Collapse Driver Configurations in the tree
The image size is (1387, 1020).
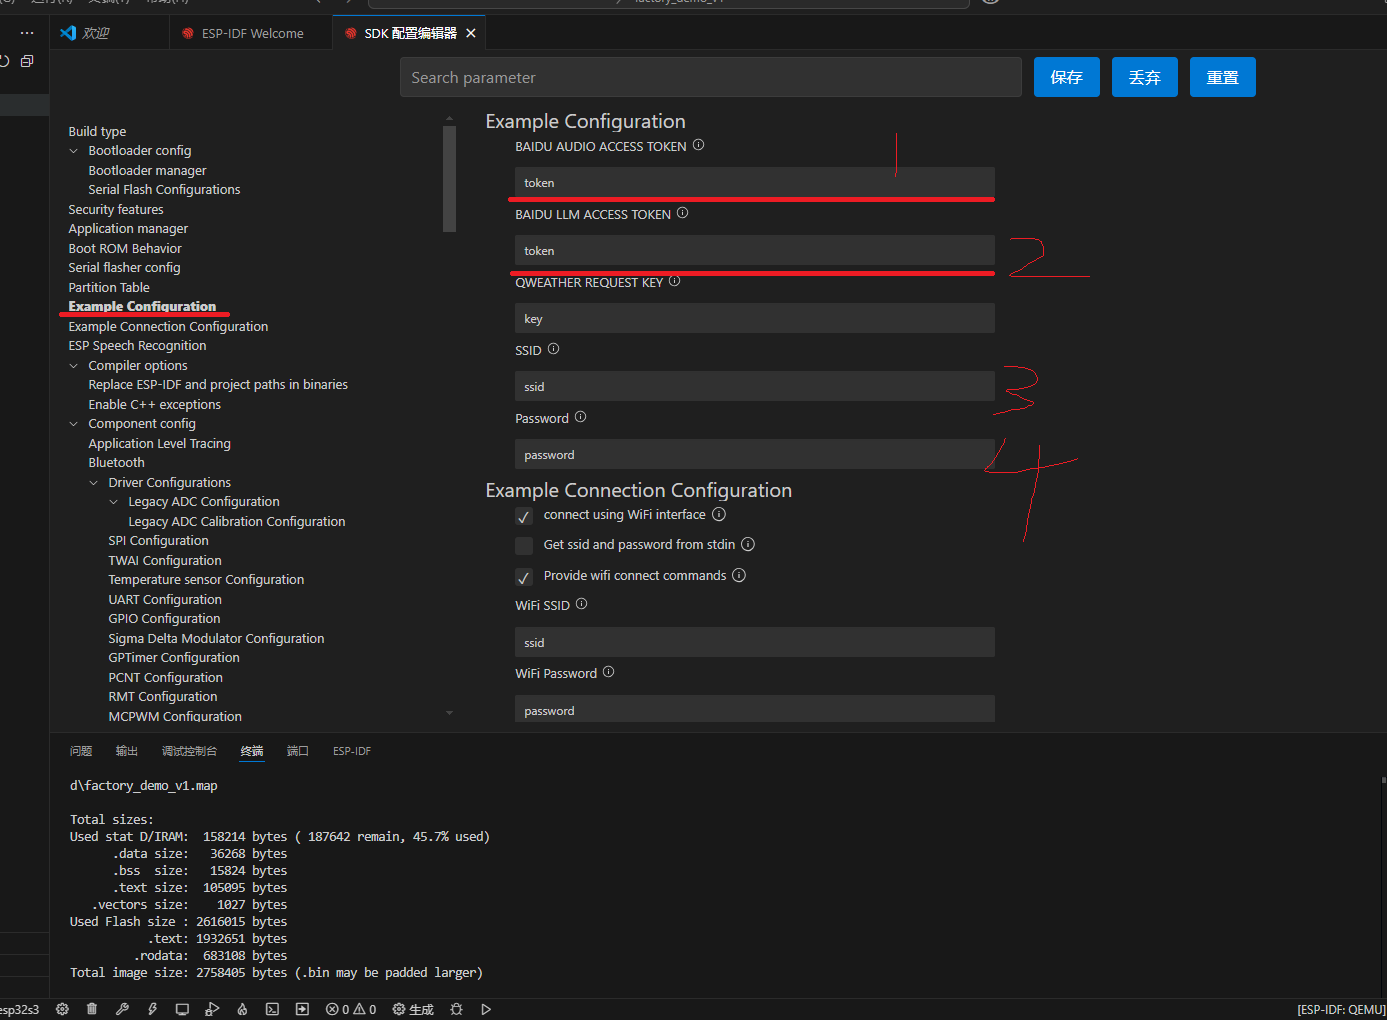tap(94, 483)
